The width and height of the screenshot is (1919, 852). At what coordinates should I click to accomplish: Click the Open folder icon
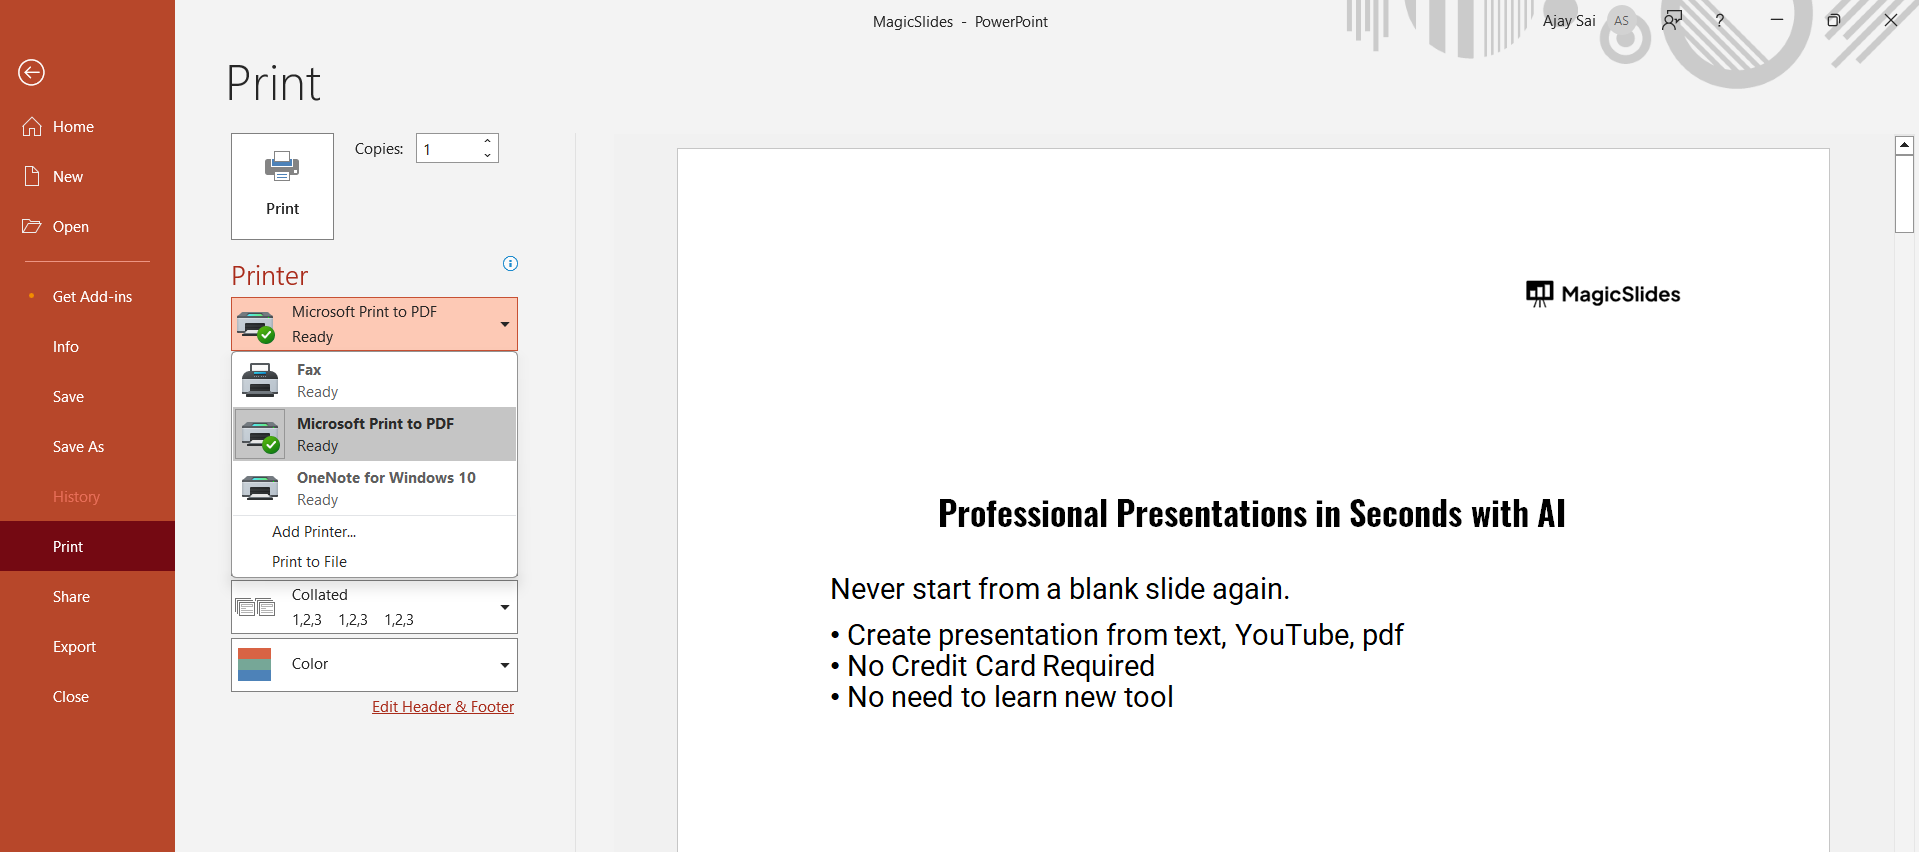click(32, 226)
